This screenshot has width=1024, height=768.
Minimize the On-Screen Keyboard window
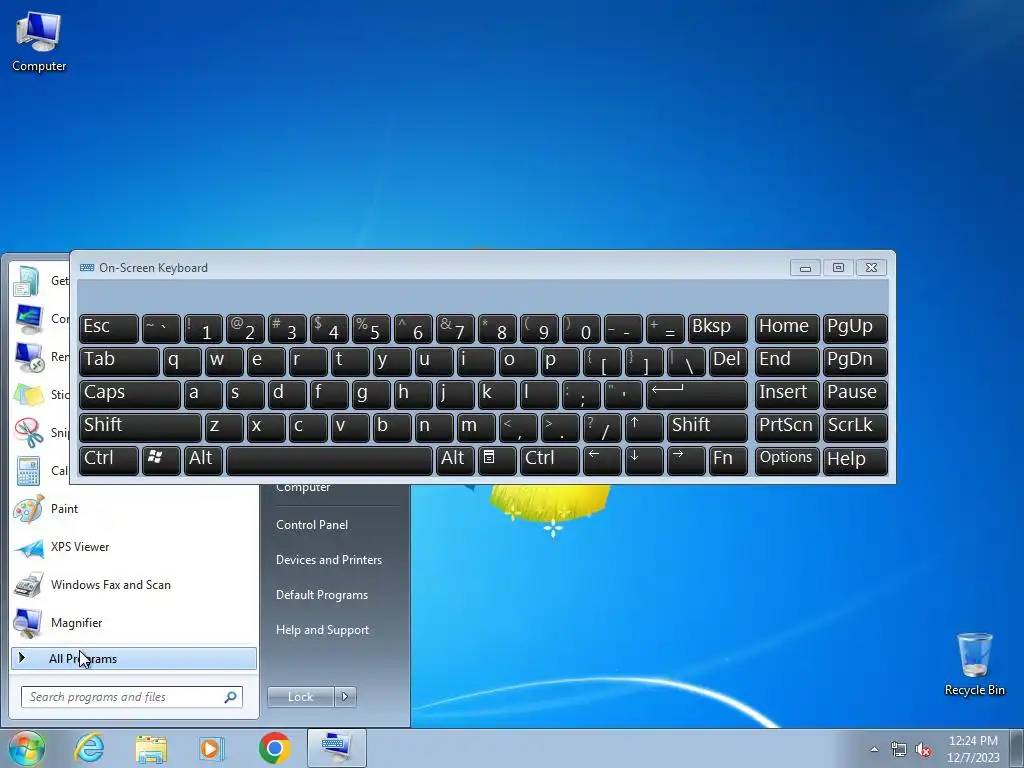(805, 268)
